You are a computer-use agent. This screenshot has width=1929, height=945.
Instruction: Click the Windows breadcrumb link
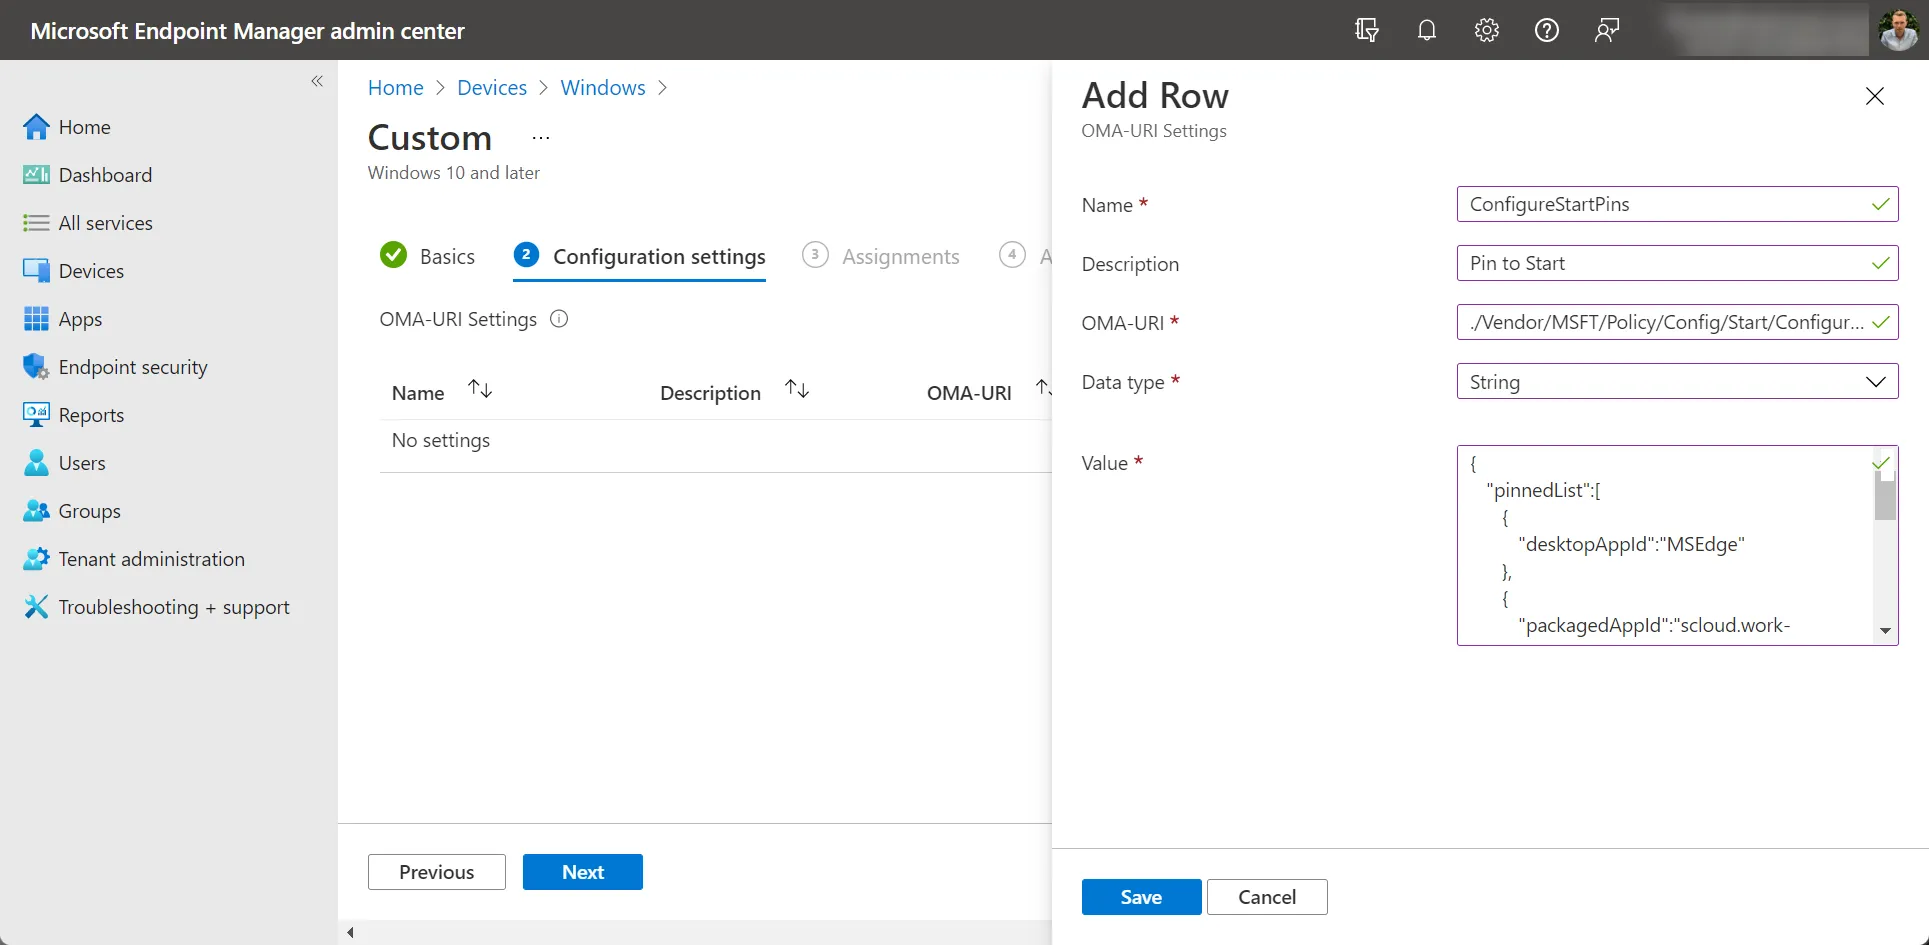[603, 88]
